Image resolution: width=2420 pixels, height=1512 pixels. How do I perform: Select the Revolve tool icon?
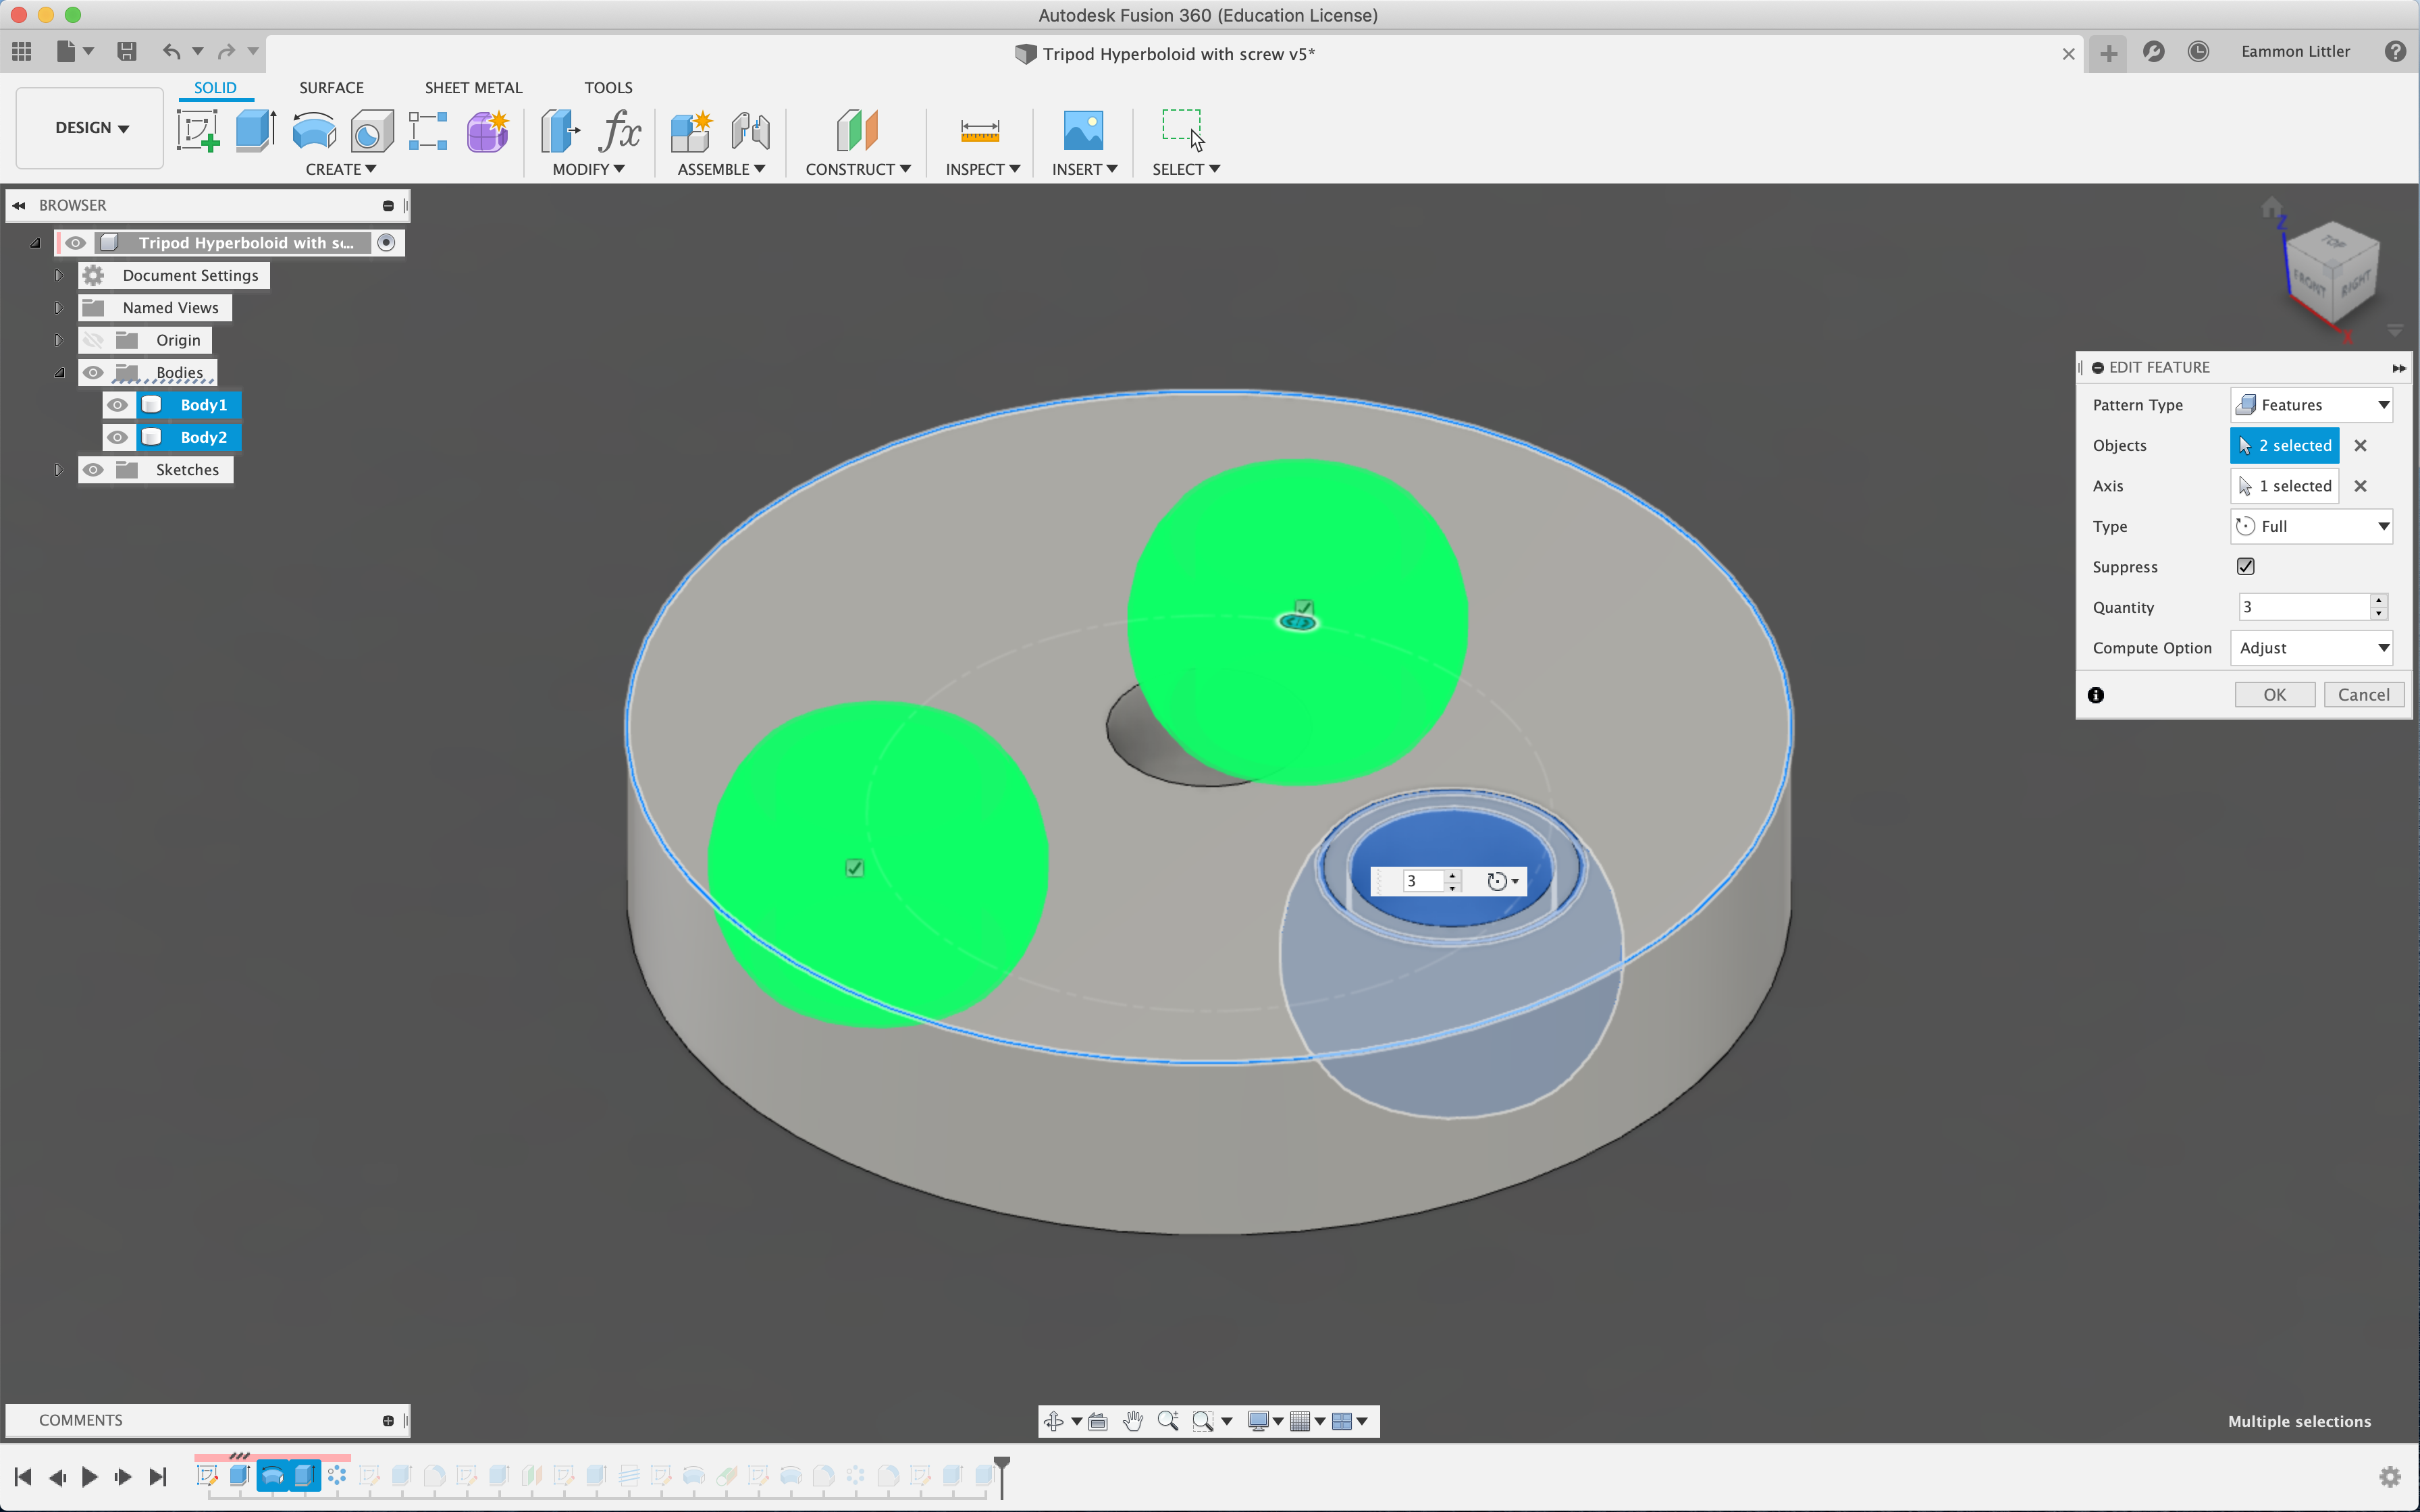(314, 131)
